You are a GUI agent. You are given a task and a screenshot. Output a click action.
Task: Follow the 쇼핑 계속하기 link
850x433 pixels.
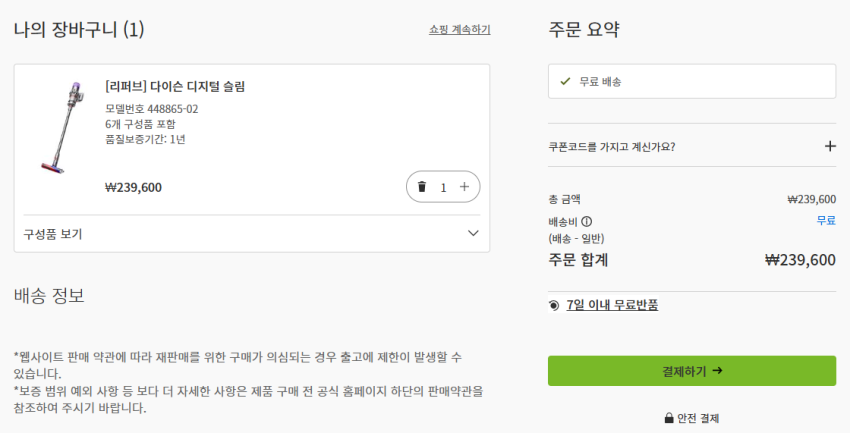coord(459,30)
